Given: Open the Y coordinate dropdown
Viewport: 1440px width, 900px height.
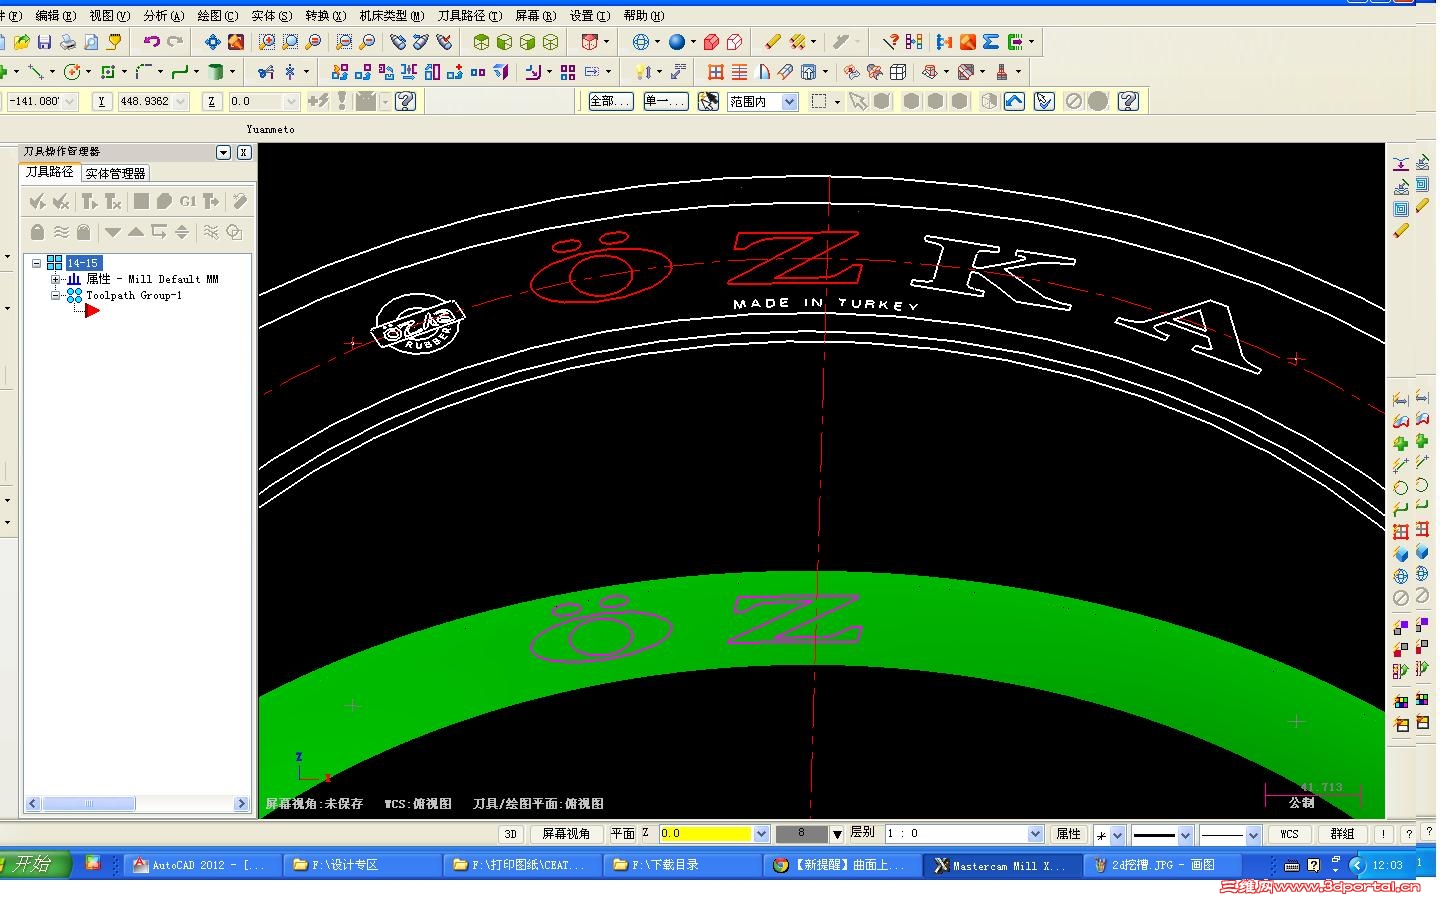Looking at the screenshot, I should [x=180, y=101].
